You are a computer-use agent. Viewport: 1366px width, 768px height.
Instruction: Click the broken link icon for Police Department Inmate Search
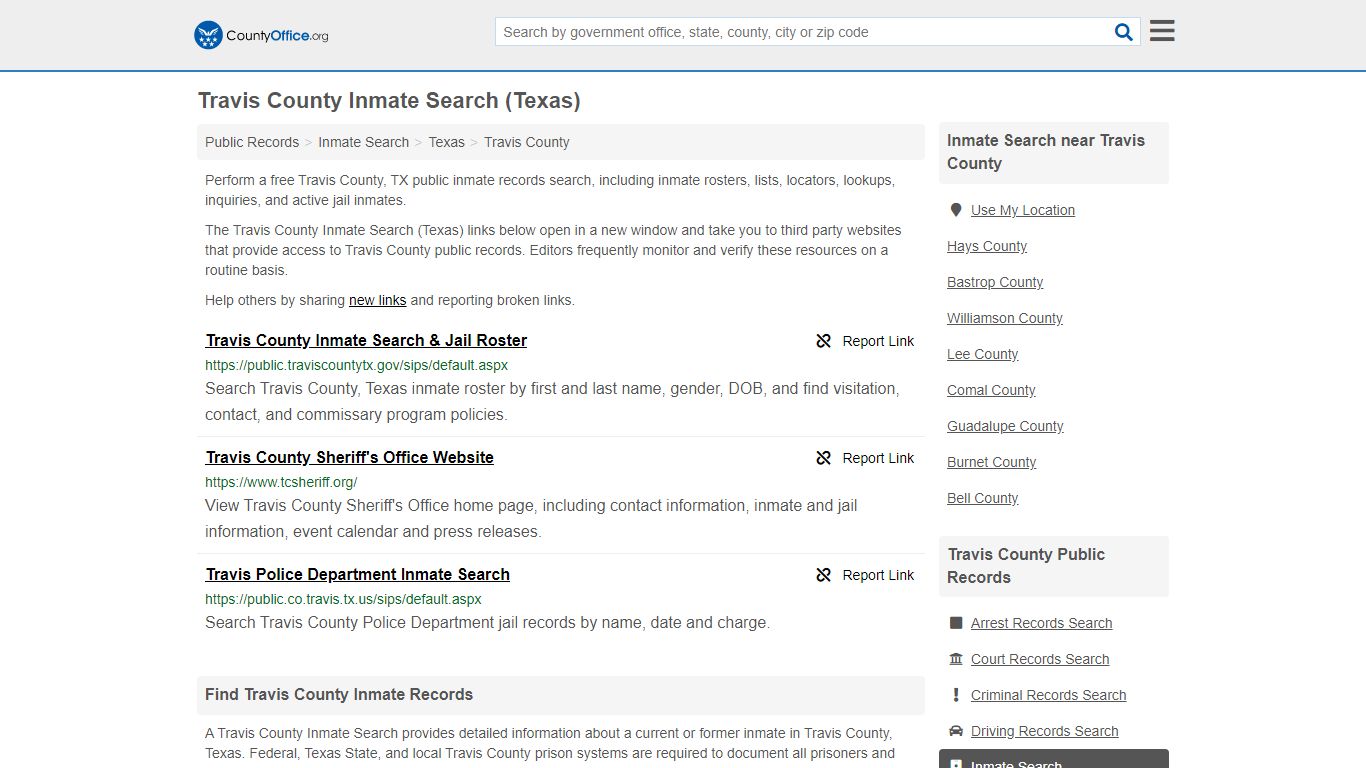[824, 575]
